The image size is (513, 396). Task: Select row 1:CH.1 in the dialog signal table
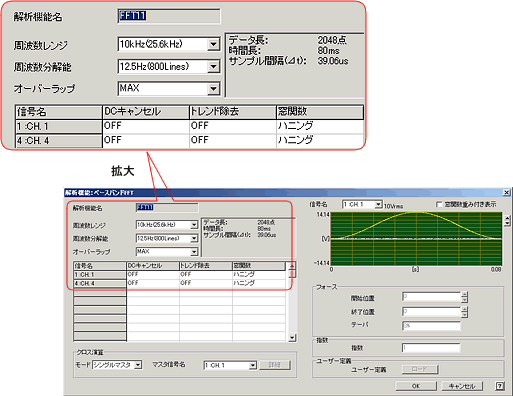coord(100,275)
